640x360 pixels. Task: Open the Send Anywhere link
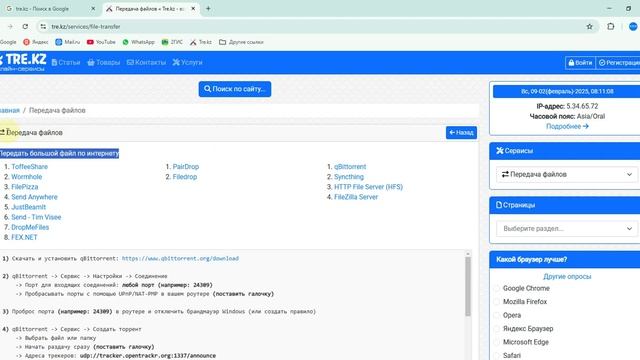click(34, 197)
